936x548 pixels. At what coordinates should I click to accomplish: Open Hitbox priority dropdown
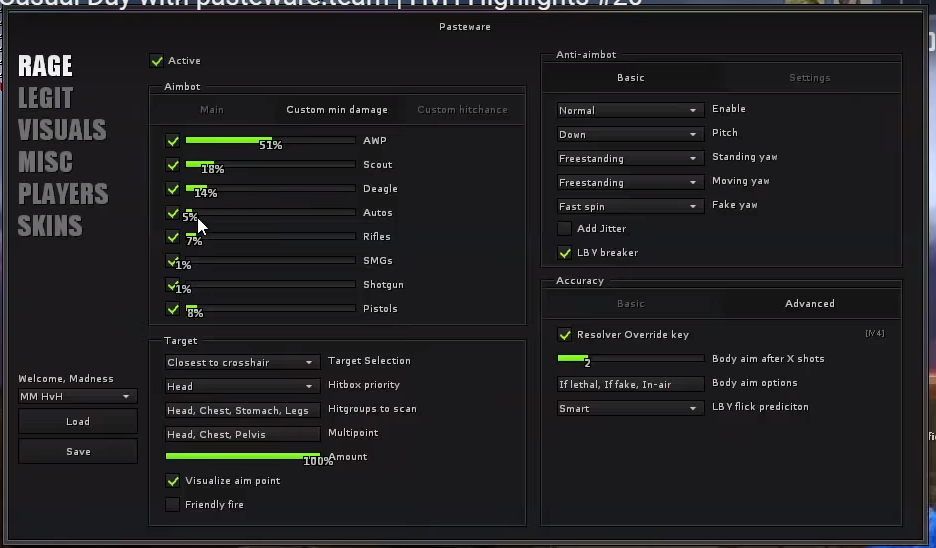(x=242, y=386)
